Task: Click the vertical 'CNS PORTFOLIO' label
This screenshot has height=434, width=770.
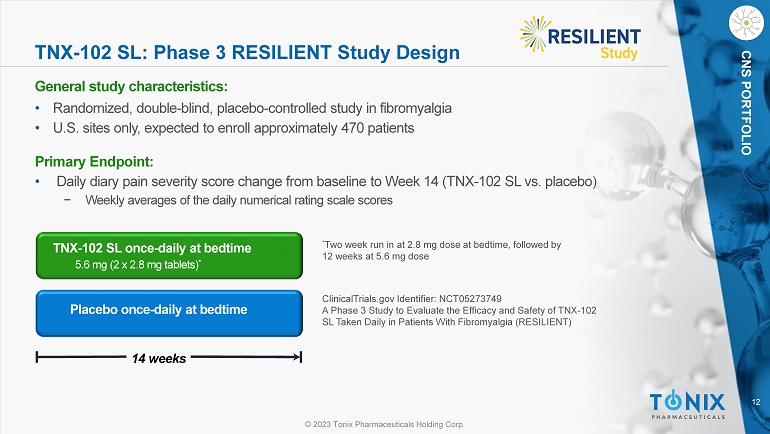Action: 746,103
